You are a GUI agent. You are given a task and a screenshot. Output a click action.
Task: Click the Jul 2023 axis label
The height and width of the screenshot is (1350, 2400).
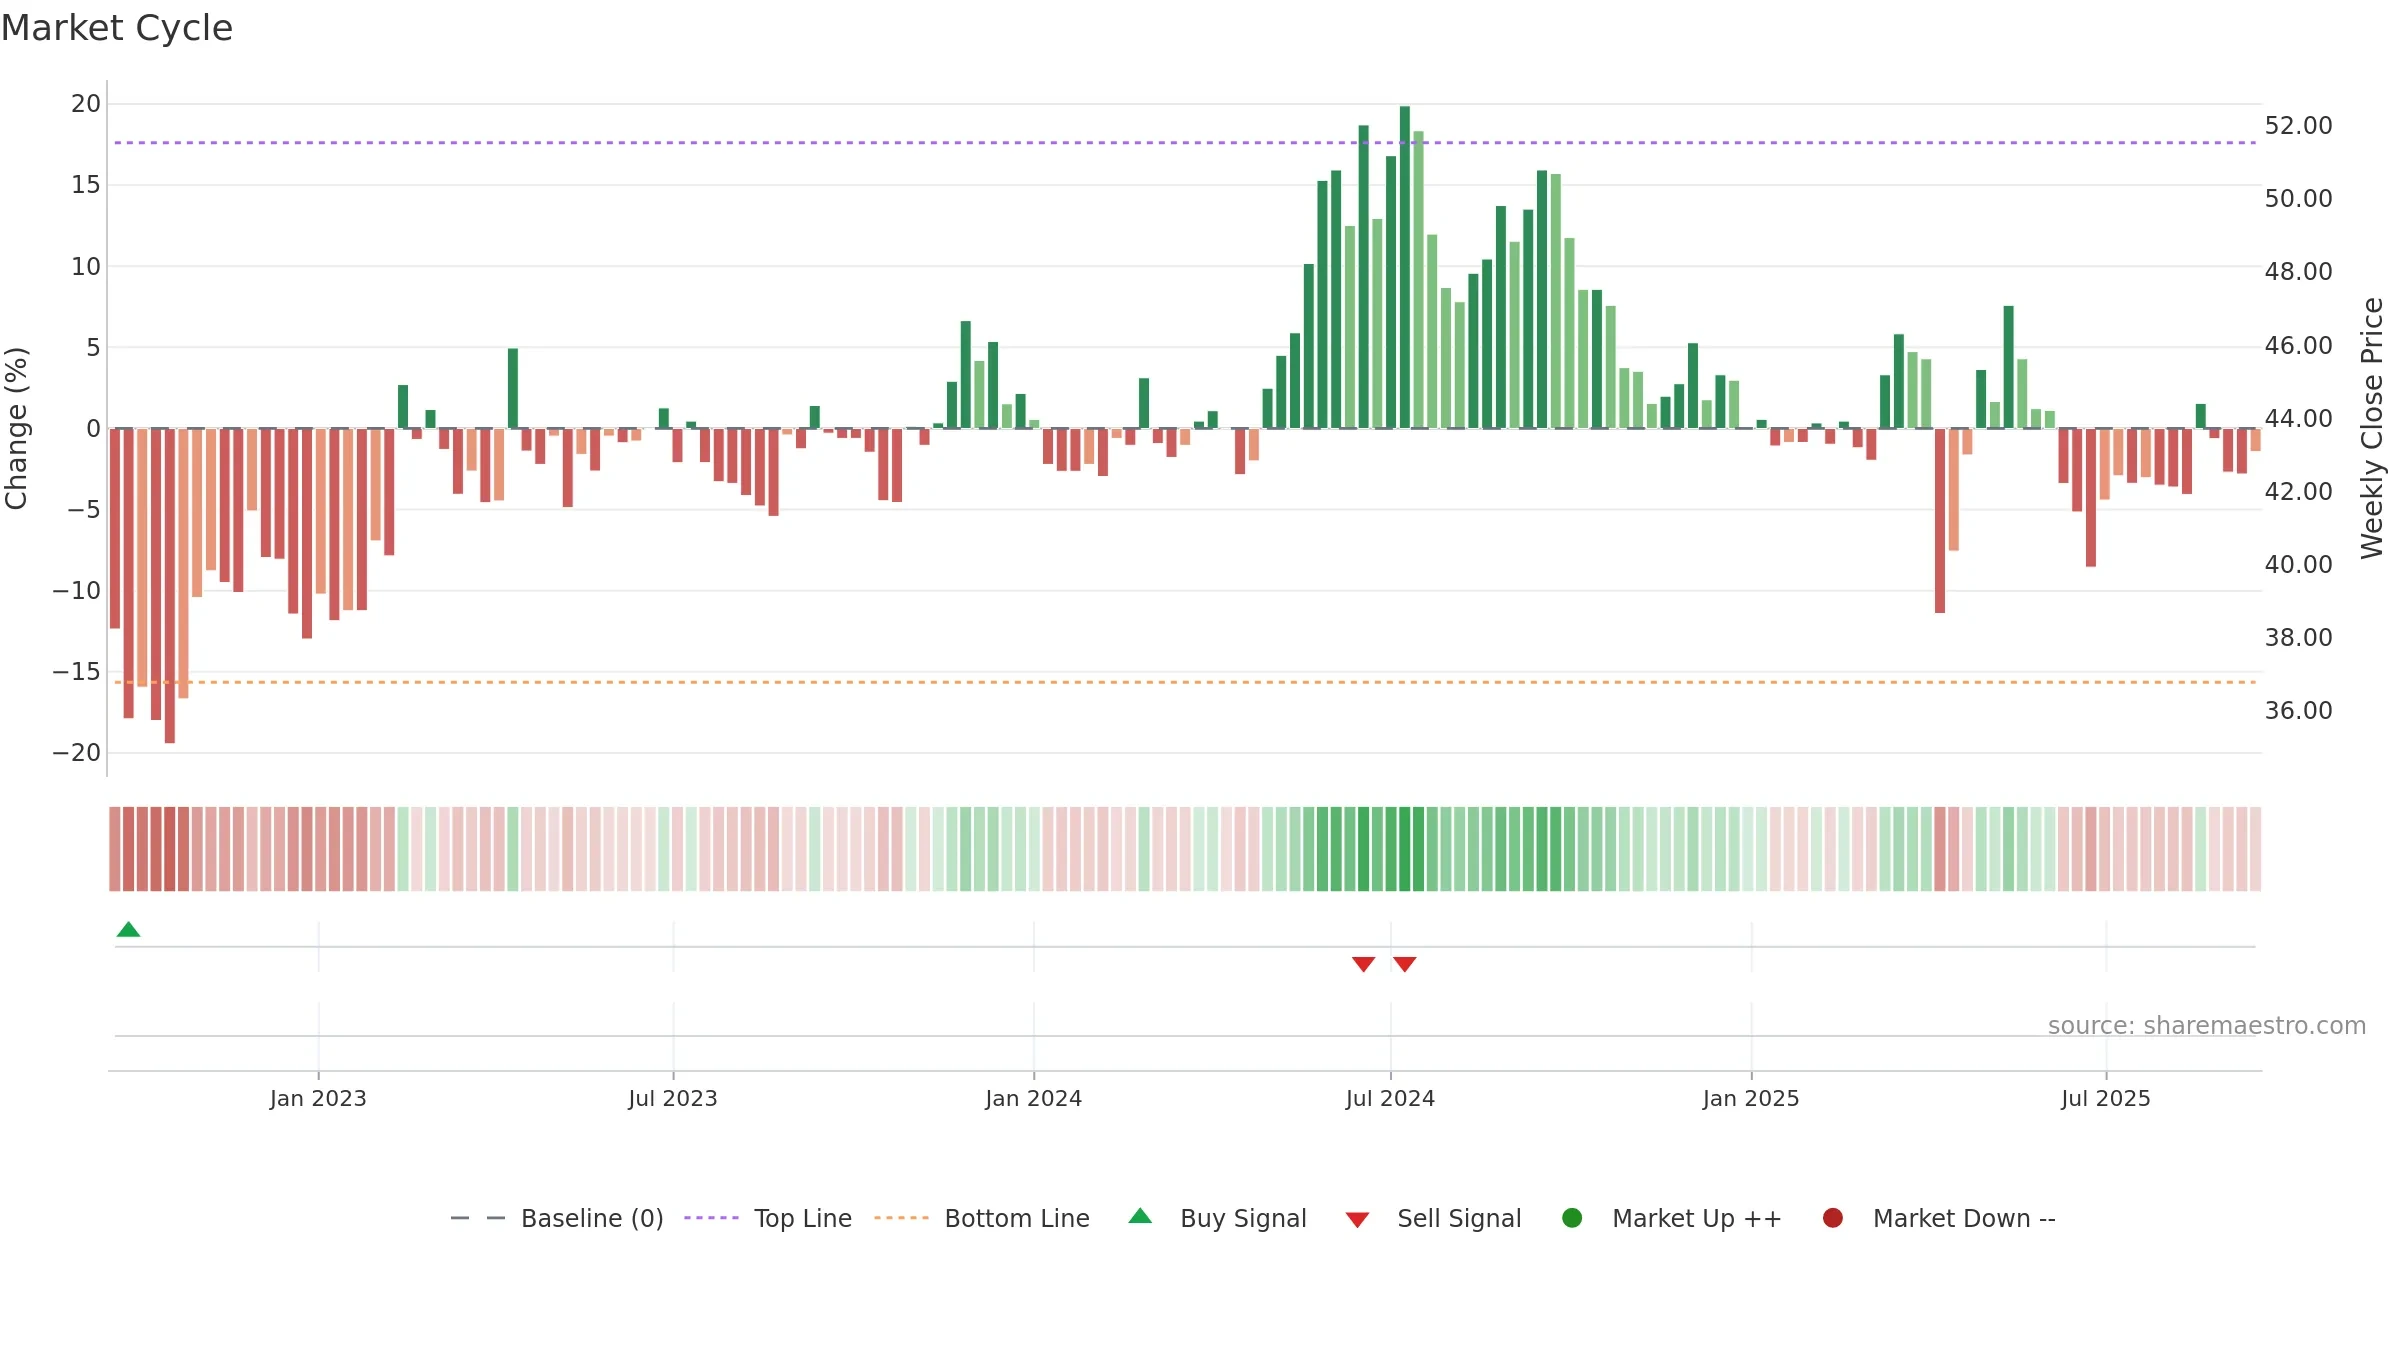click(x=673, y=1099)
